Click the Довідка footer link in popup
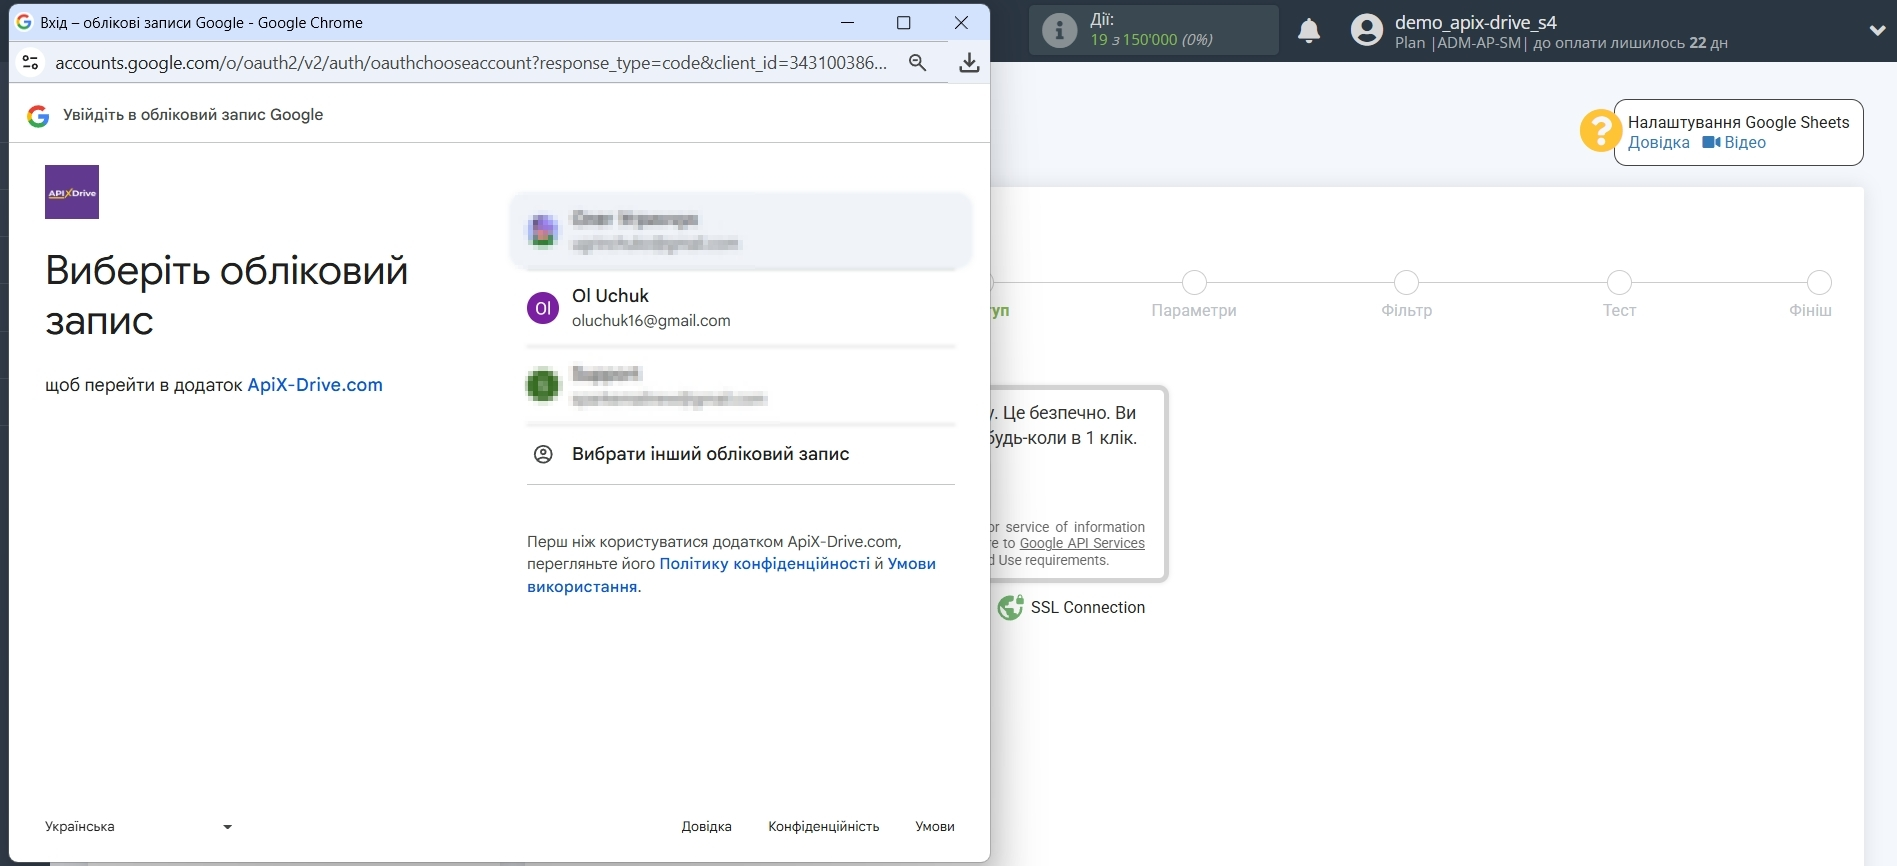 coord(707,827)
